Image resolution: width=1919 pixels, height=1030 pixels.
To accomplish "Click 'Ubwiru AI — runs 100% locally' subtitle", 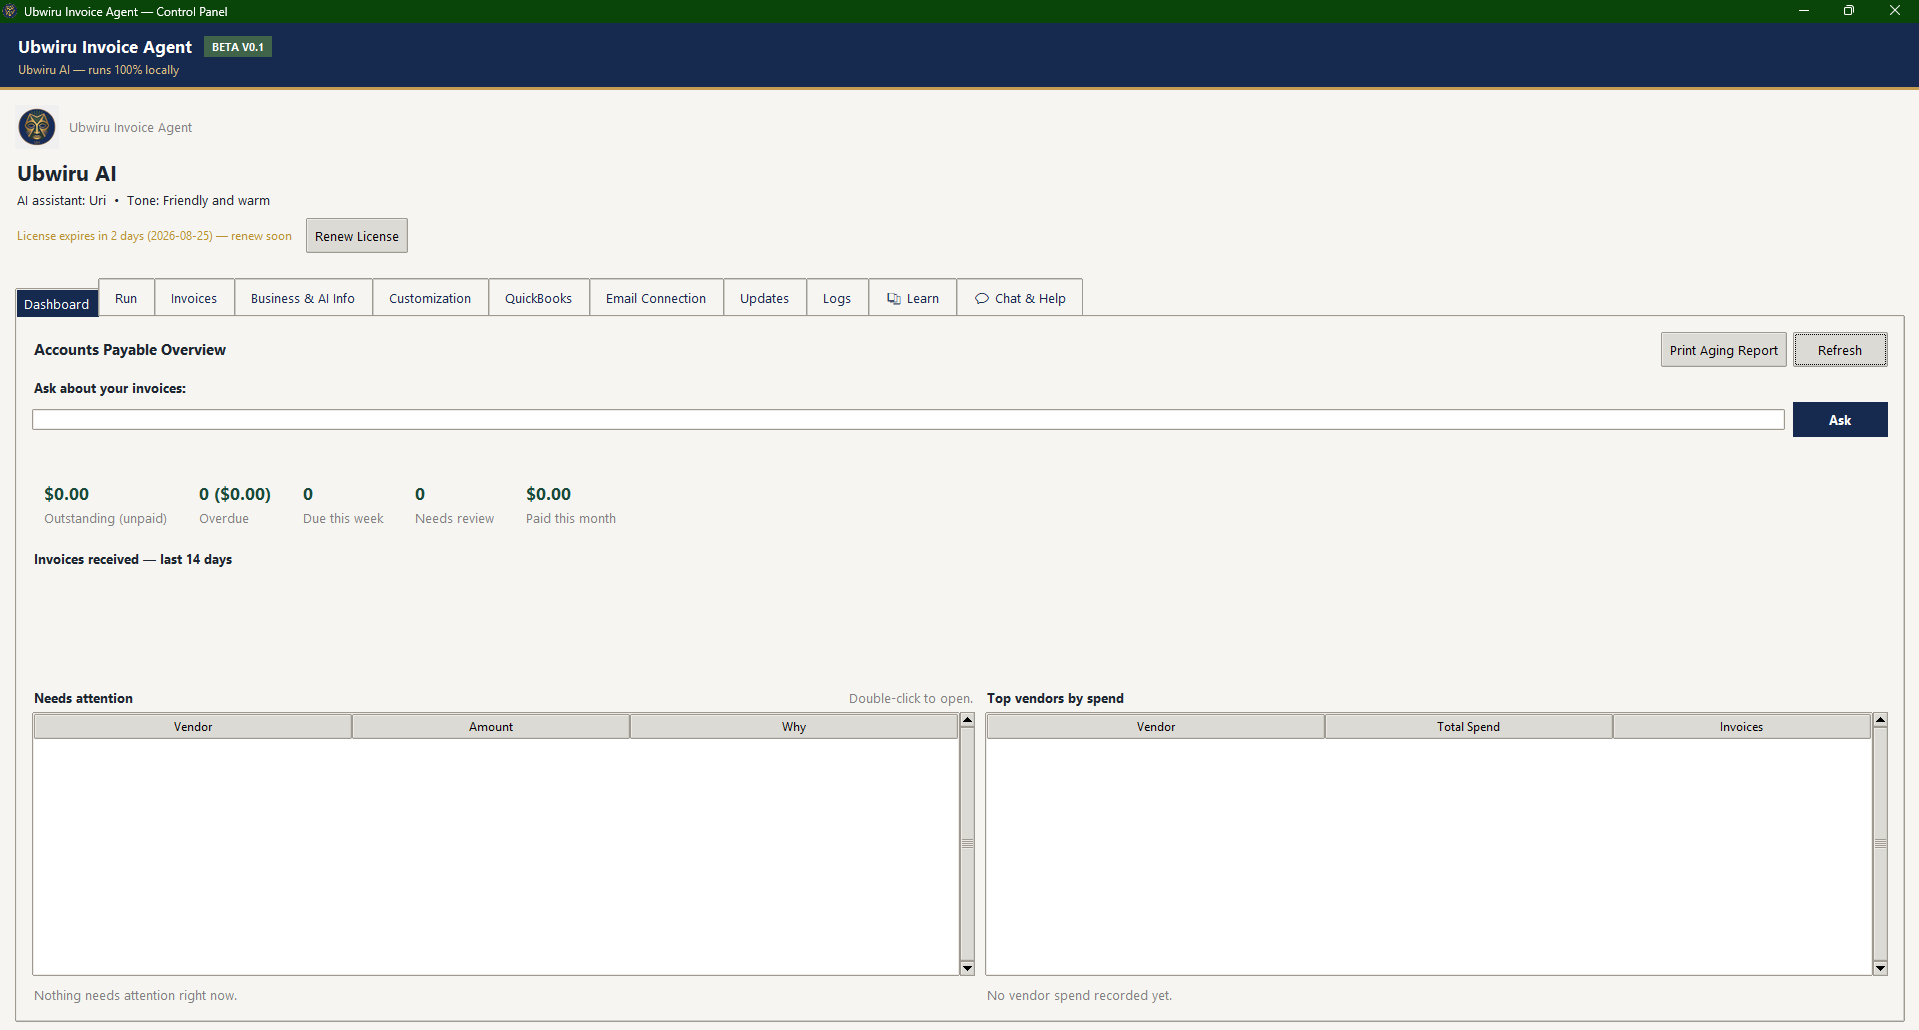I will [98, 70].
